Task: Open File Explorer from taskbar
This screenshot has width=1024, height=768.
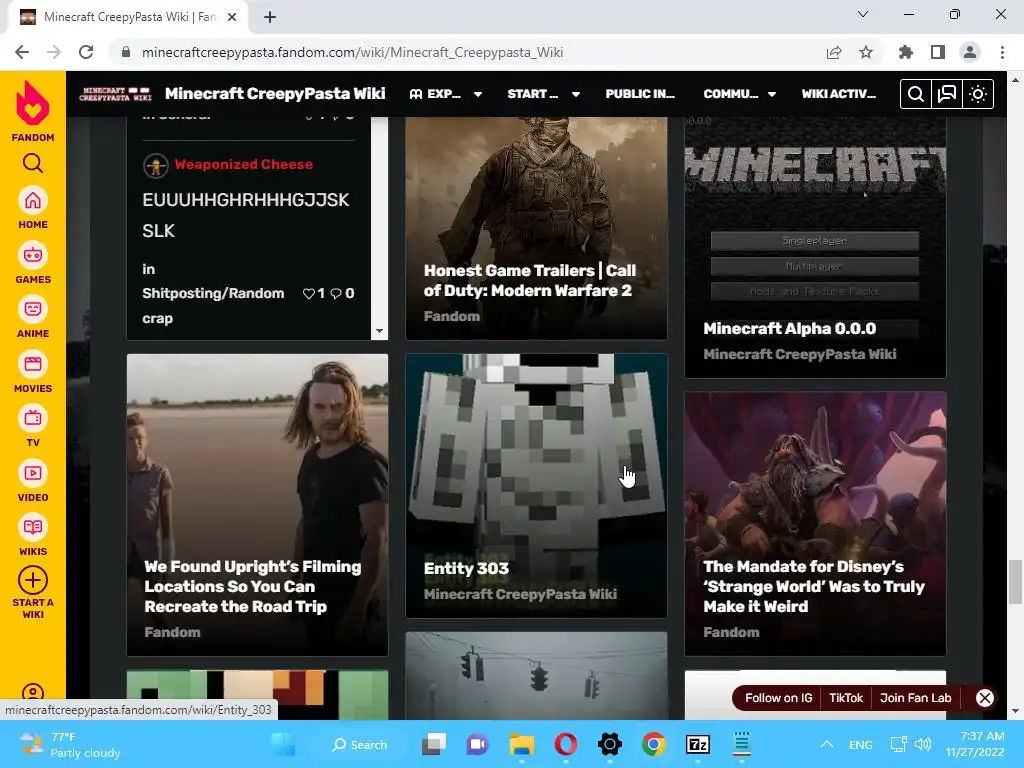Action: point(522,744)
